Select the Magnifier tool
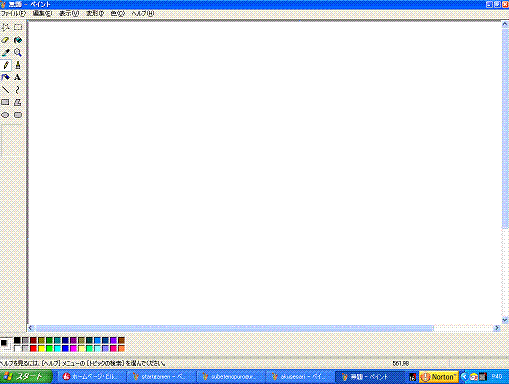This screenshot has height=384, width=509. coord(18,53)
